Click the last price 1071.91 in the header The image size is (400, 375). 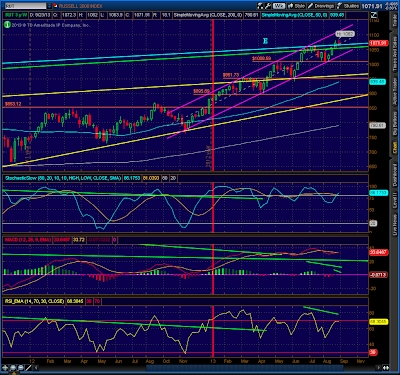click(373, 6)
